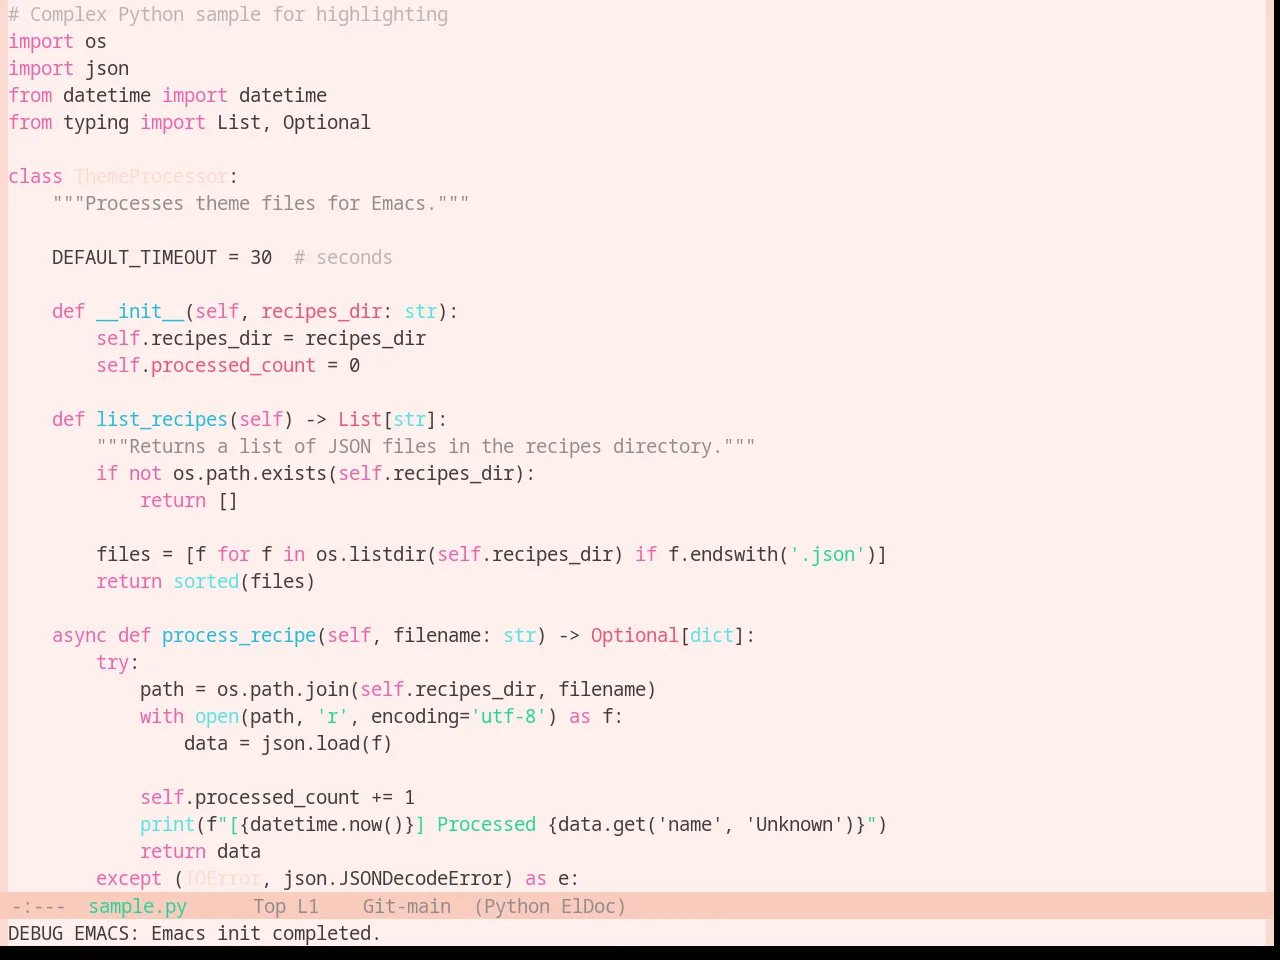Click the 'return data' statement

200,852
